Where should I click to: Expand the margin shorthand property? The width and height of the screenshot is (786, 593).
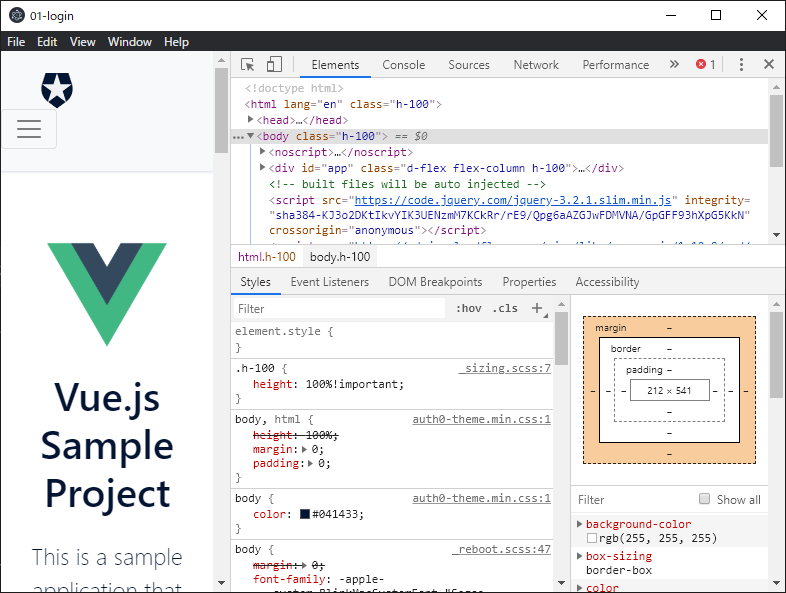point(304,449)
